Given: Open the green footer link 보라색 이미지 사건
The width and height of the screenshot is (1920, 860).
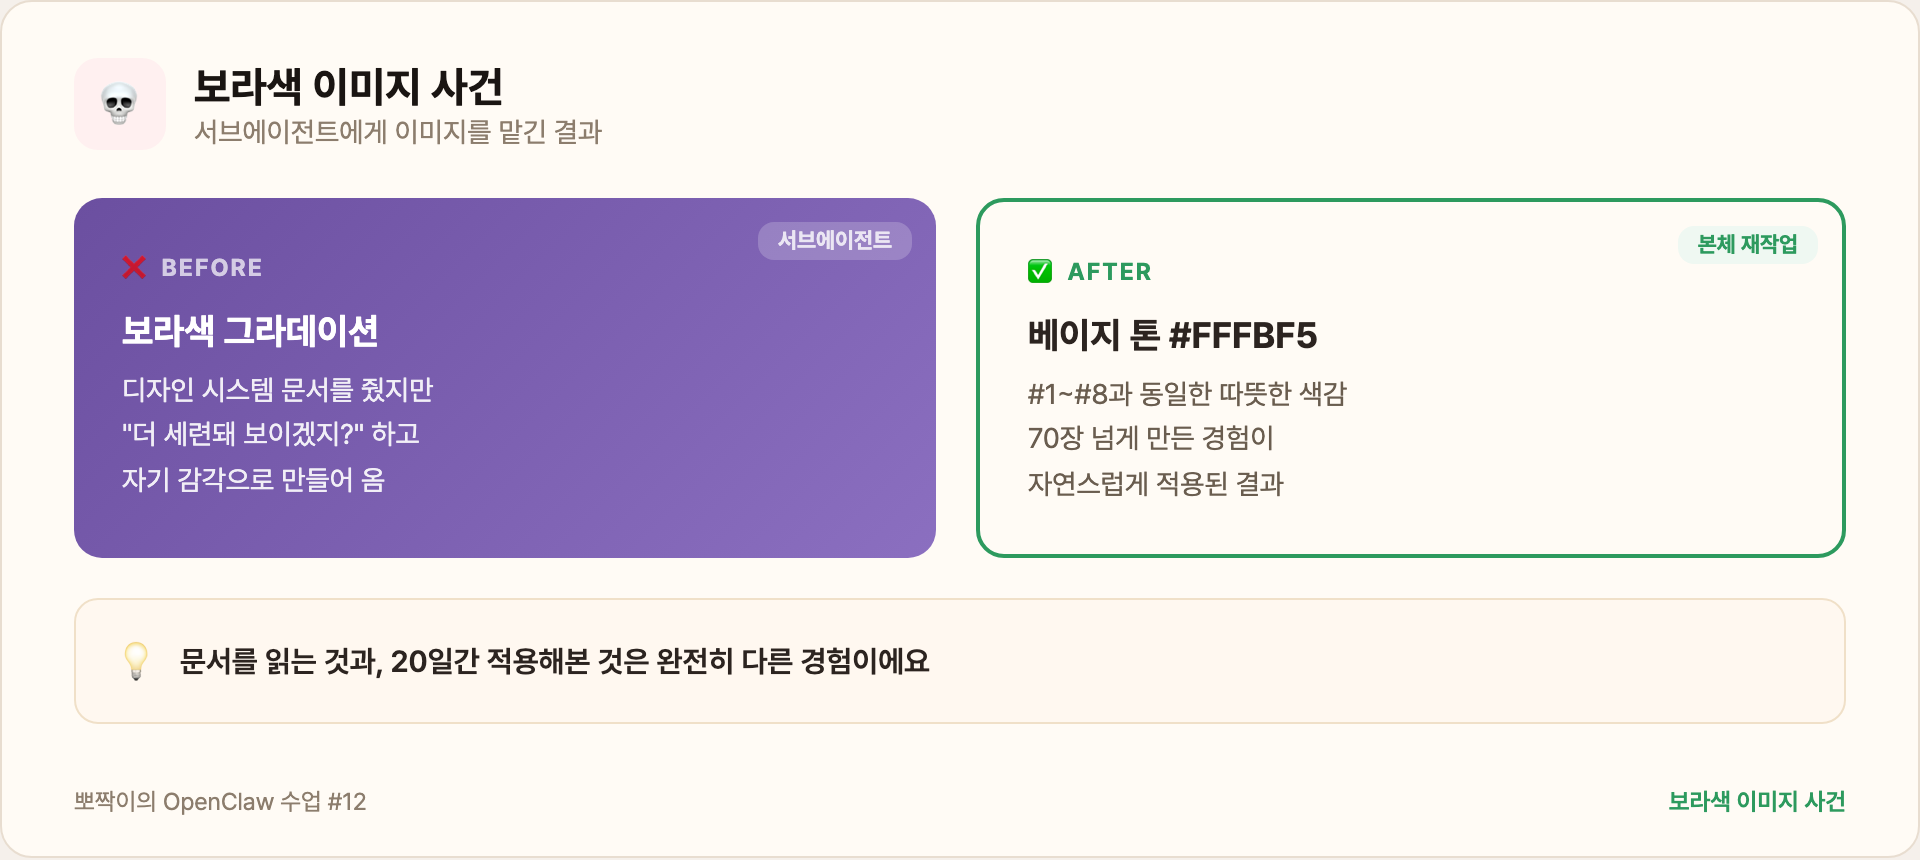Looking at the screenshot, I should point(1756,802).
